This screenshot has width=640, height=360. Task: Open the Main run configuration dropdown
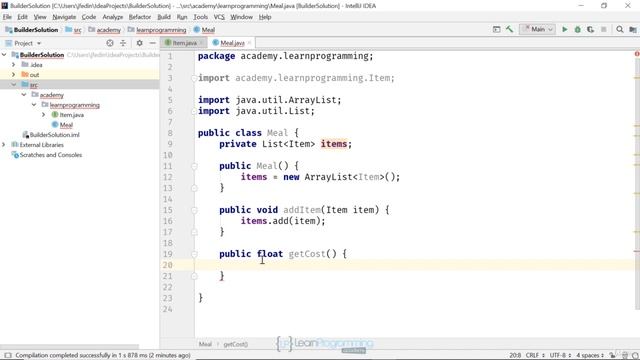pos(538,29)
